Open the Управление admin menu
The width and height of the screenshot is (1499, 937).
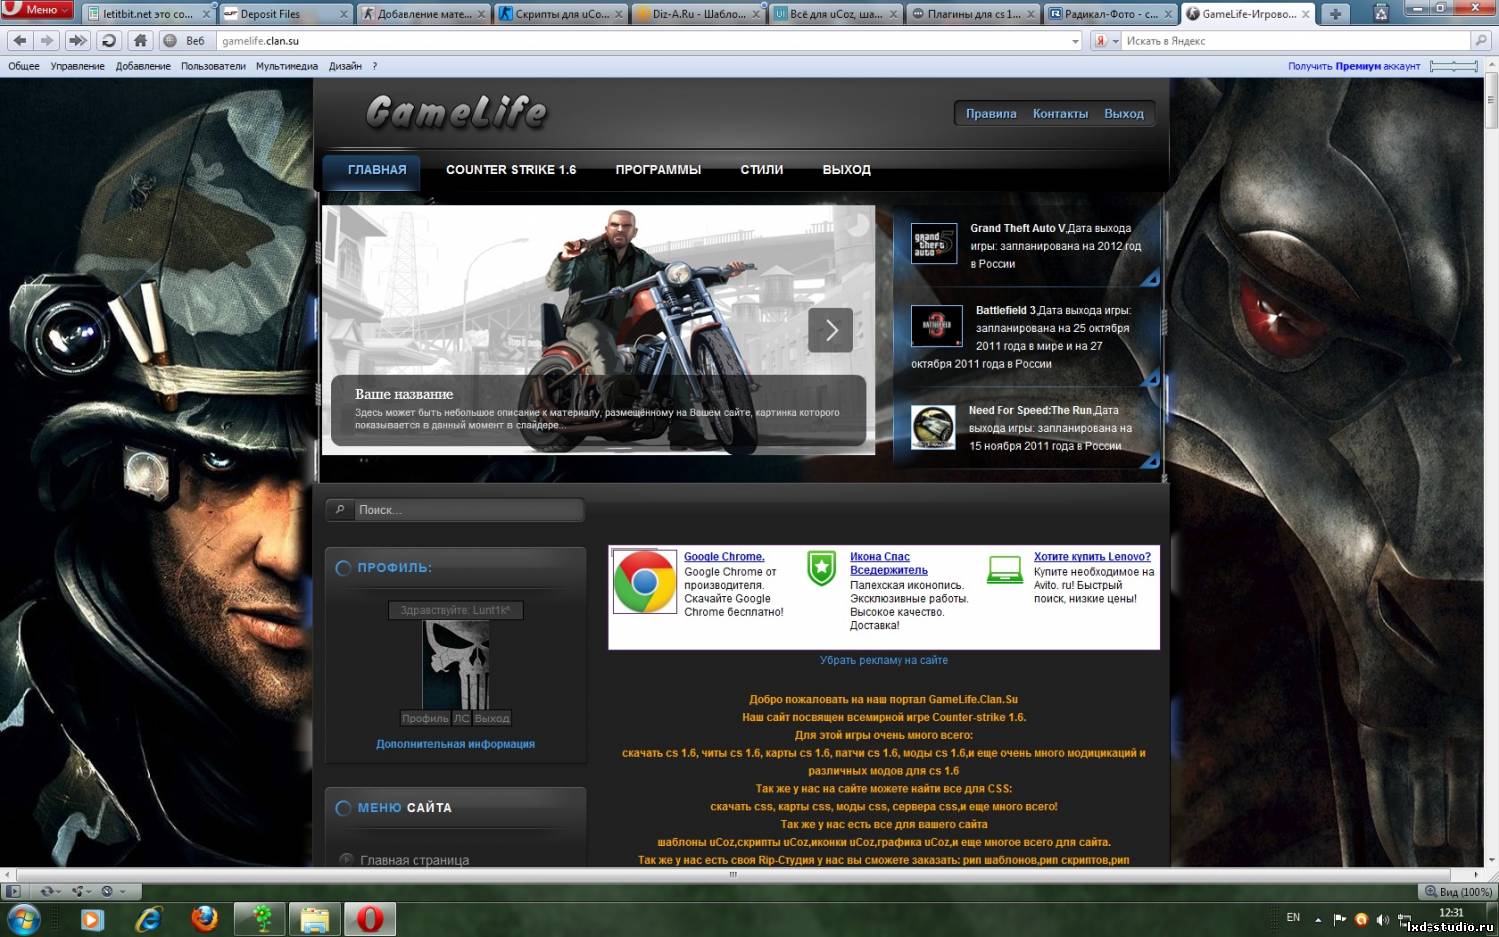click(x=78, y=66)
